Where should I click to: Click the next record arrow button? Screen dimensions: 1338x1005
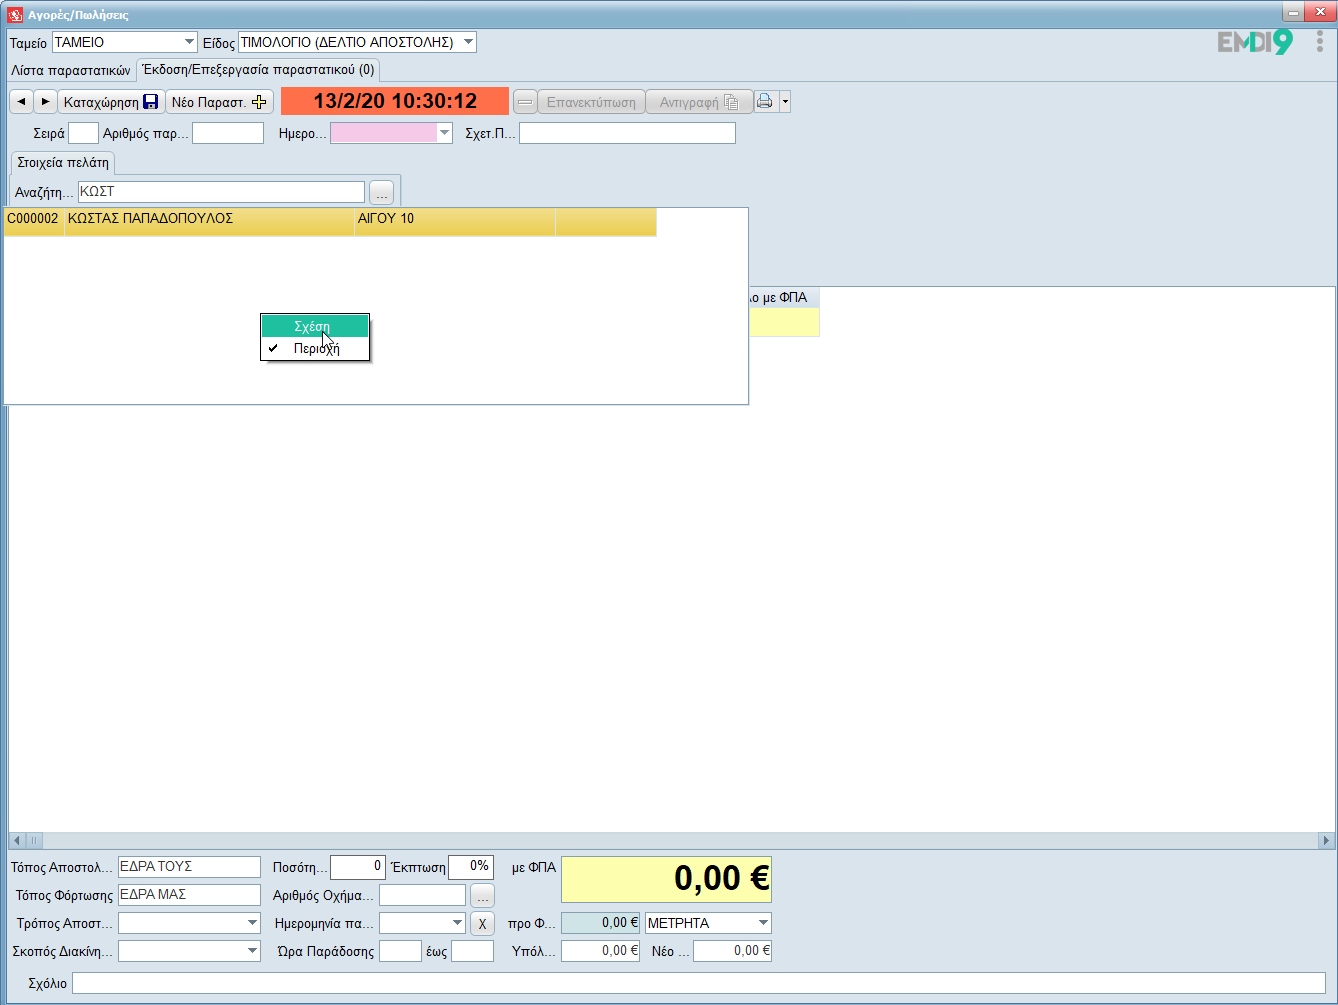pyautogui.click(x=45, y=102)
